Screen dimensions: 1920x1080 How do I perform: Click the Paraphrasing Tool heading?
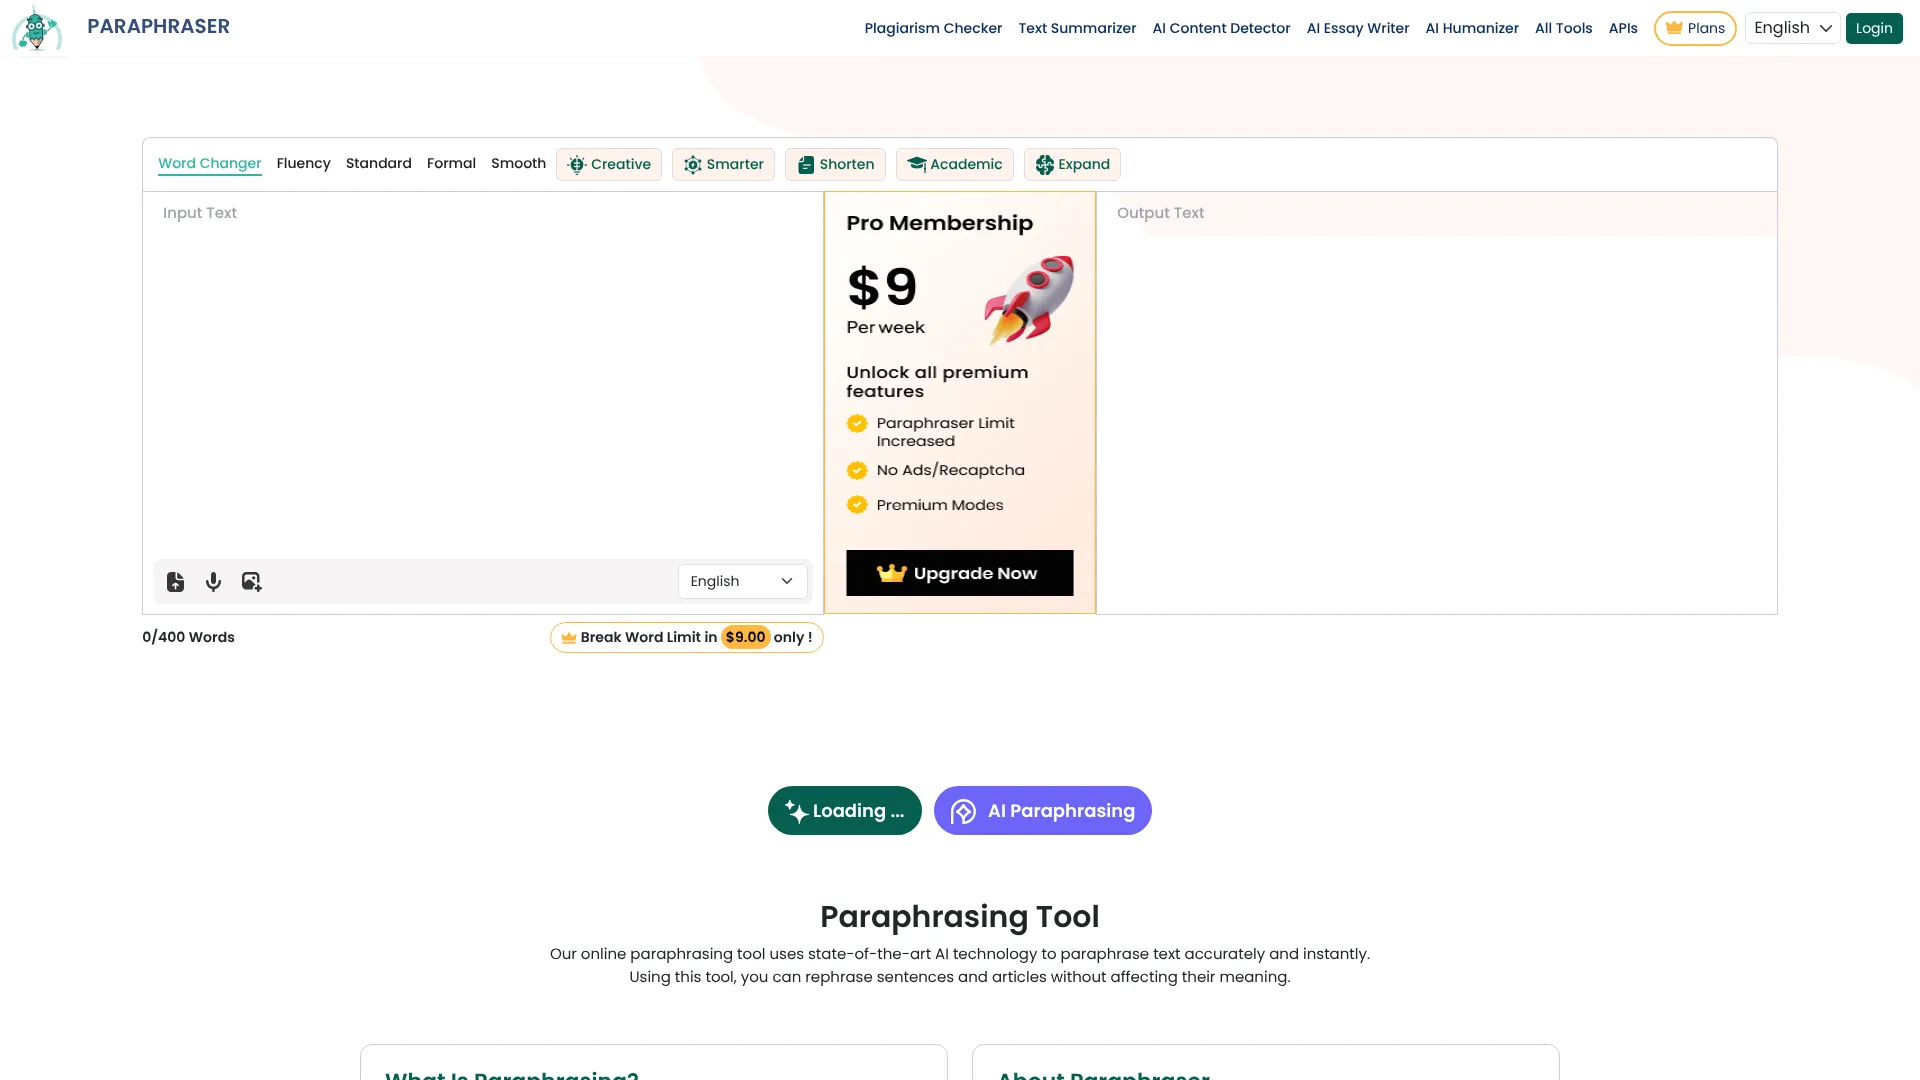coord(960,916)
